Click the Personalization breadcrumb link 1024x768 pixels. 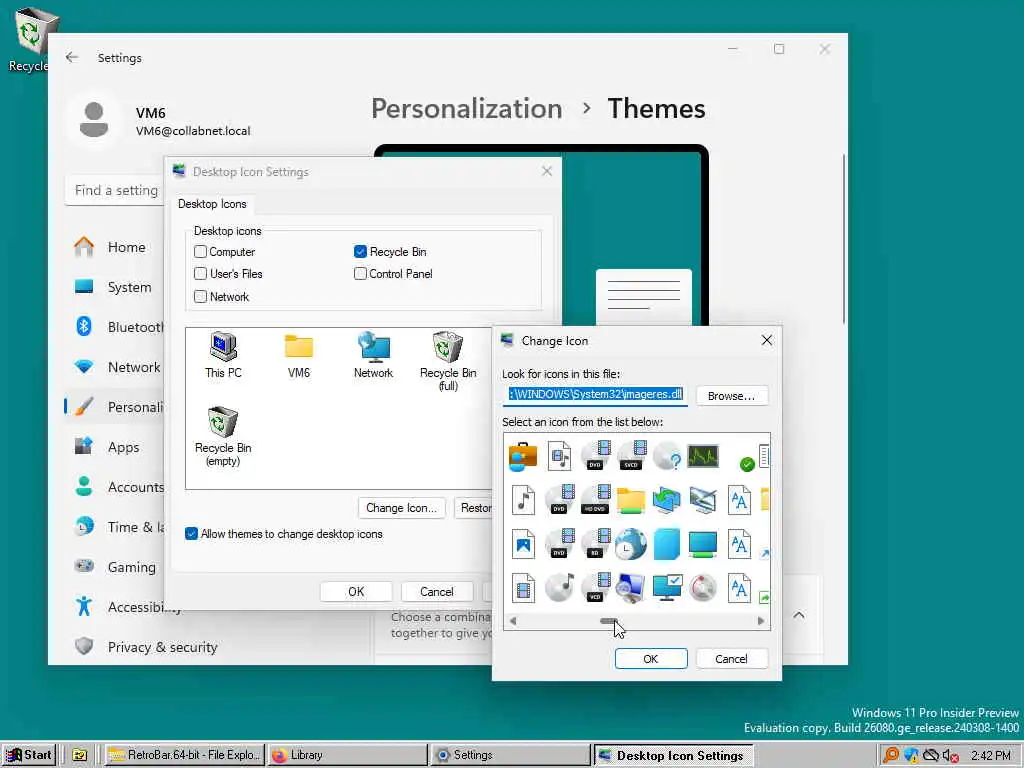tap(467, 108)
